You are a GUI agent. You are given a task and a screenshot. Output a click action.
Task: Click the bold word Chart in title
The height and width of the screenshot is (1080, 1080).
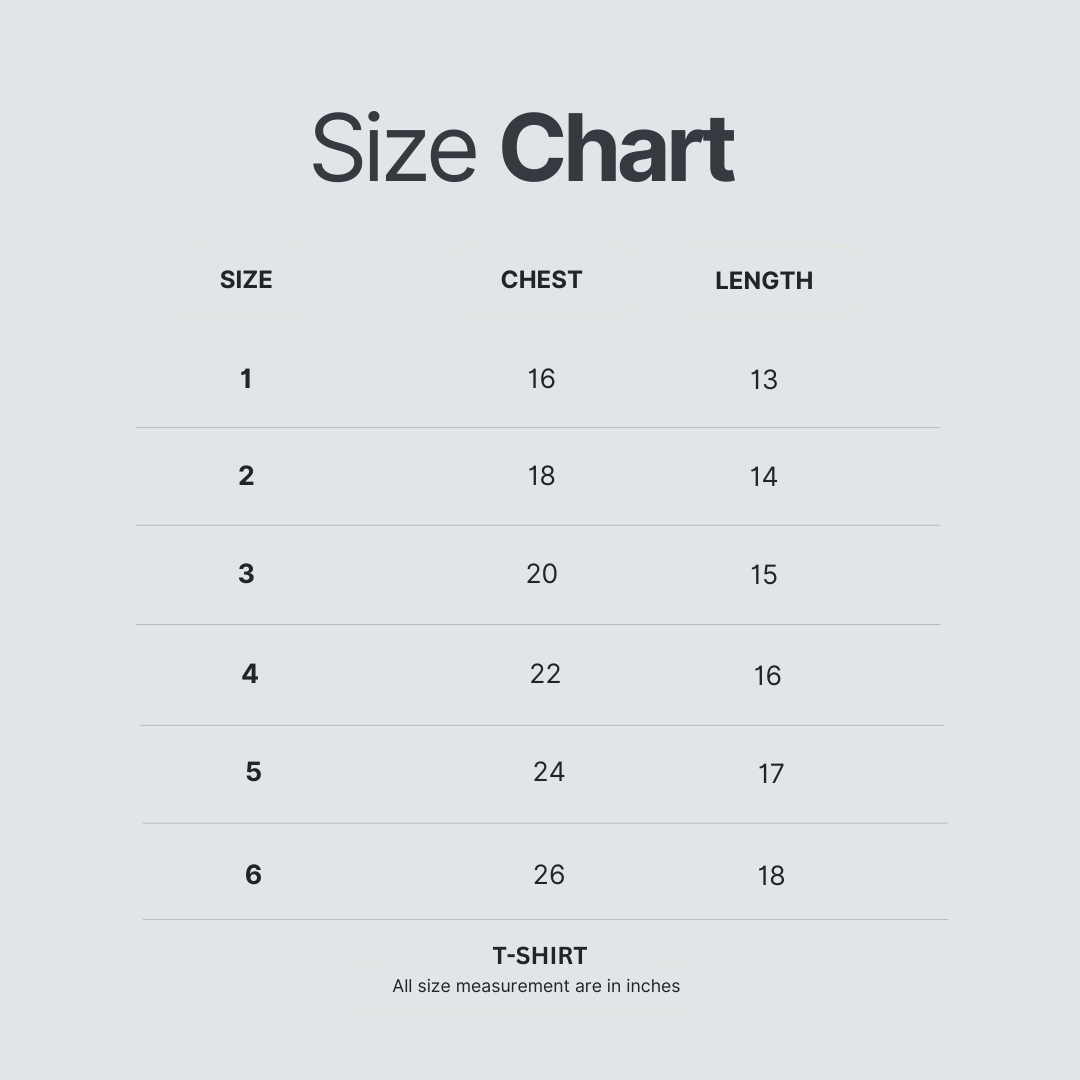[617, 150]
